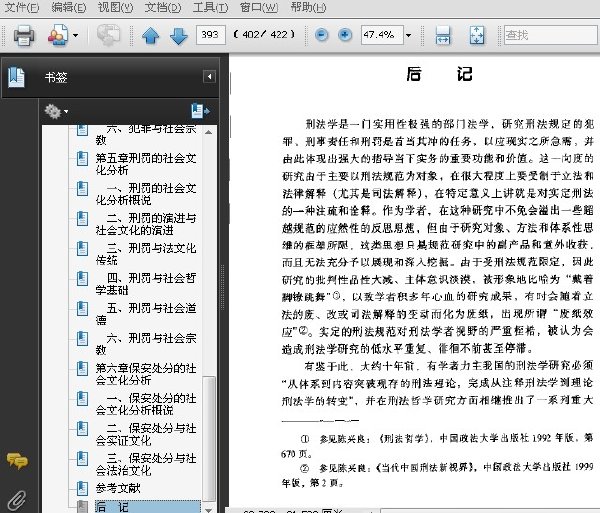Expand the collaborate icon dropdown arrow

[x=75, y=36]
